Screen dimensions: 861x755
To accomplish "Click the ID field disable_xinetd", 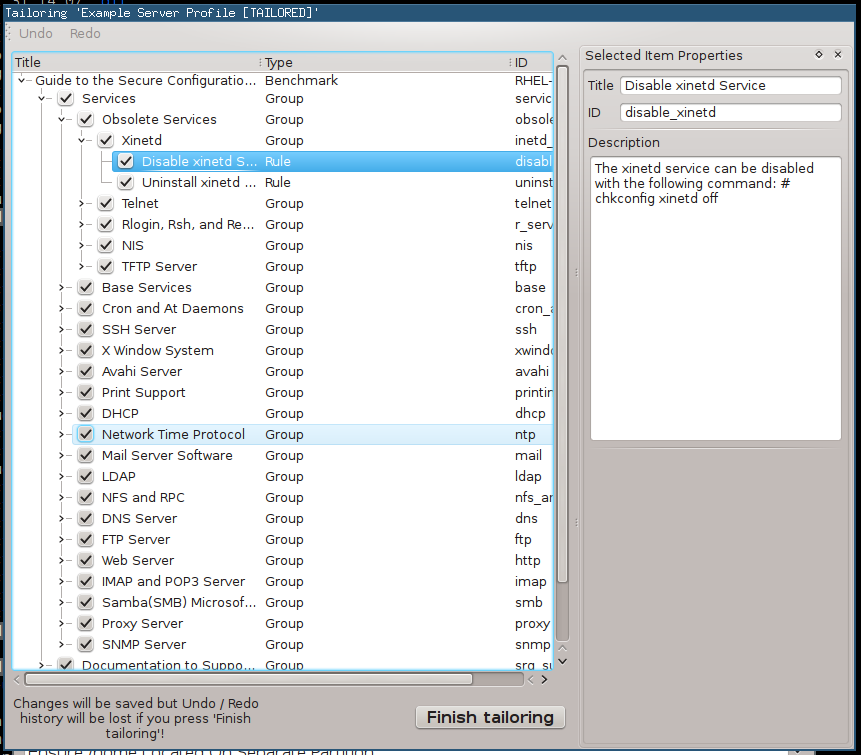I will tap(730, 113).
